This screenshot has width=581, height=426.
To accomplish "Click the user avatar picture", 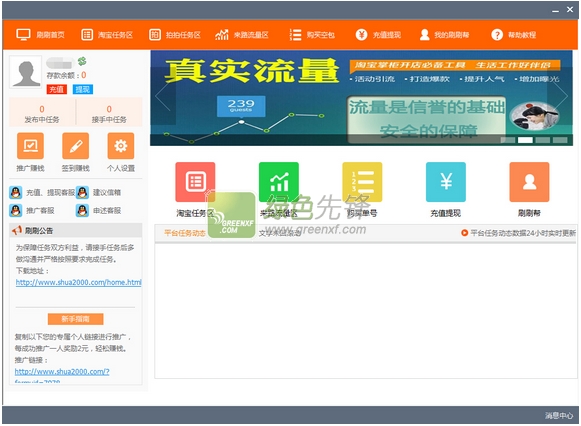I will [26, 72].
